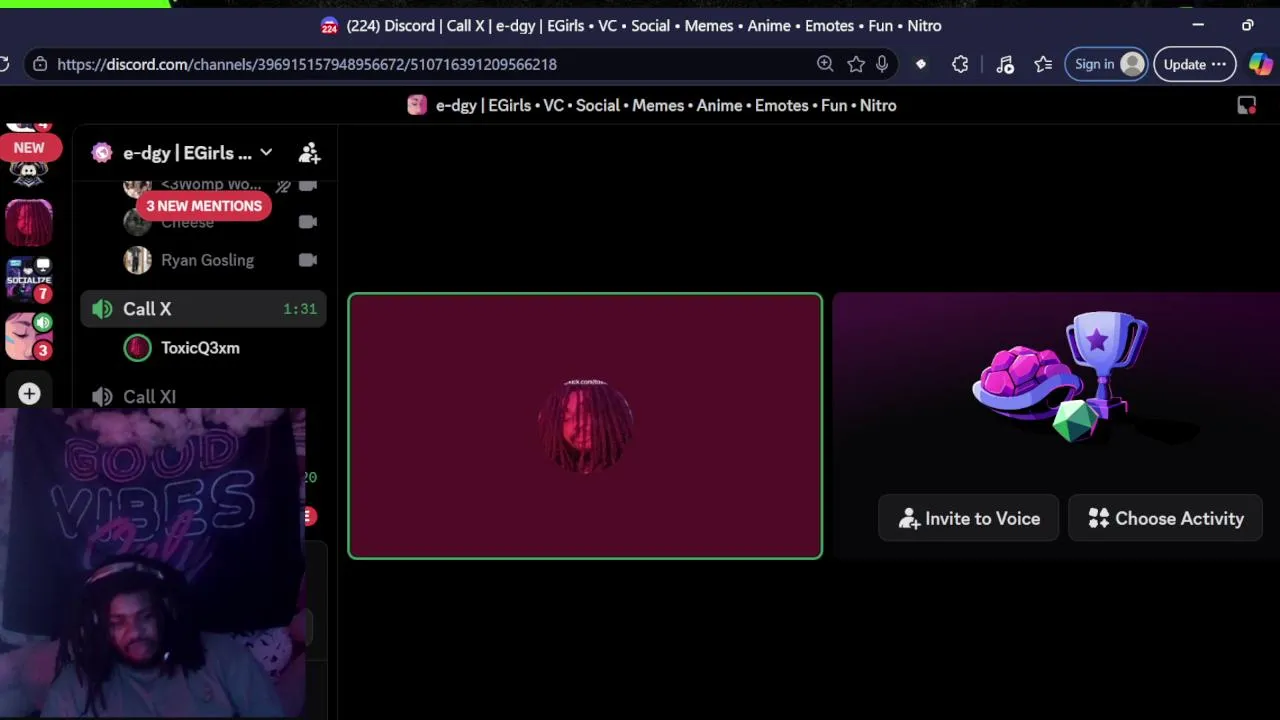Screen dimensions: 1280x720
Task: Open the Invite to Server icon beside server name
Action: click(309, 153)
